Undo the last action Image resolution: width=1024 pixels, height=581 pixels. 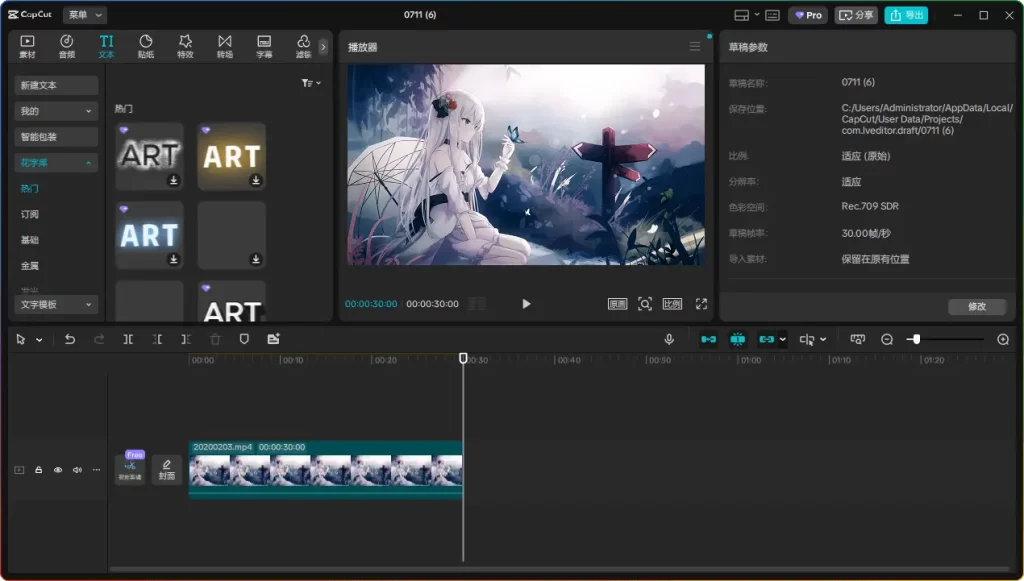[70, 339]
